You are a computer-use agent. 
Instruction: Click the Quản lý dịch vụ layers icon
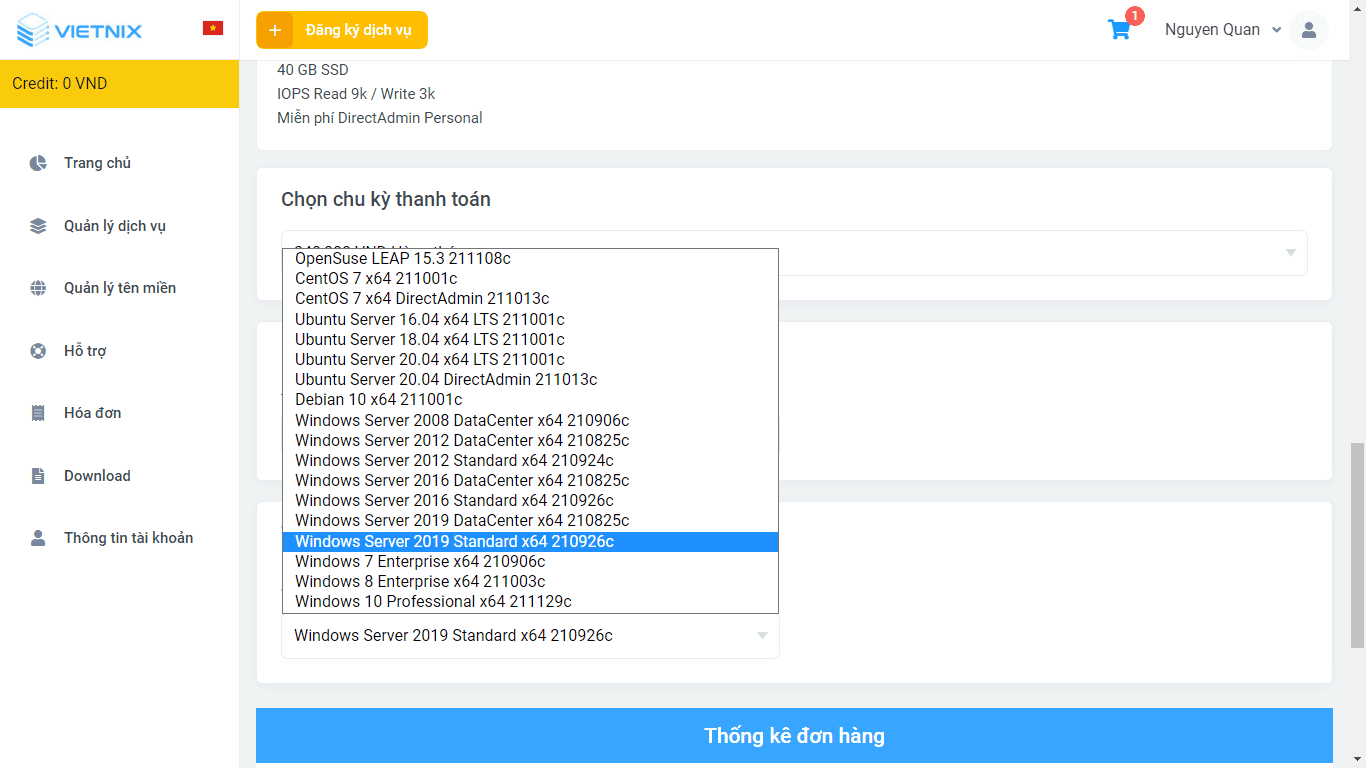pos(38,226)
